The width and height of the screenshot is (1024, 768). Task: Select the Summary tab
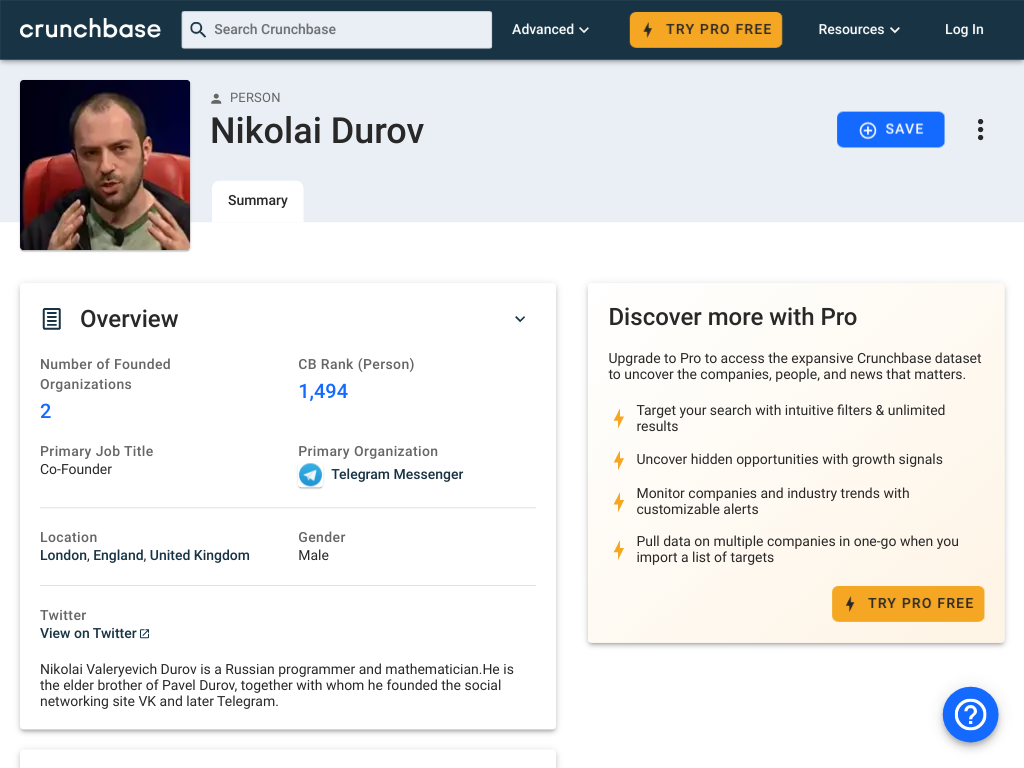pyautogui.click(x=257, y=200)
